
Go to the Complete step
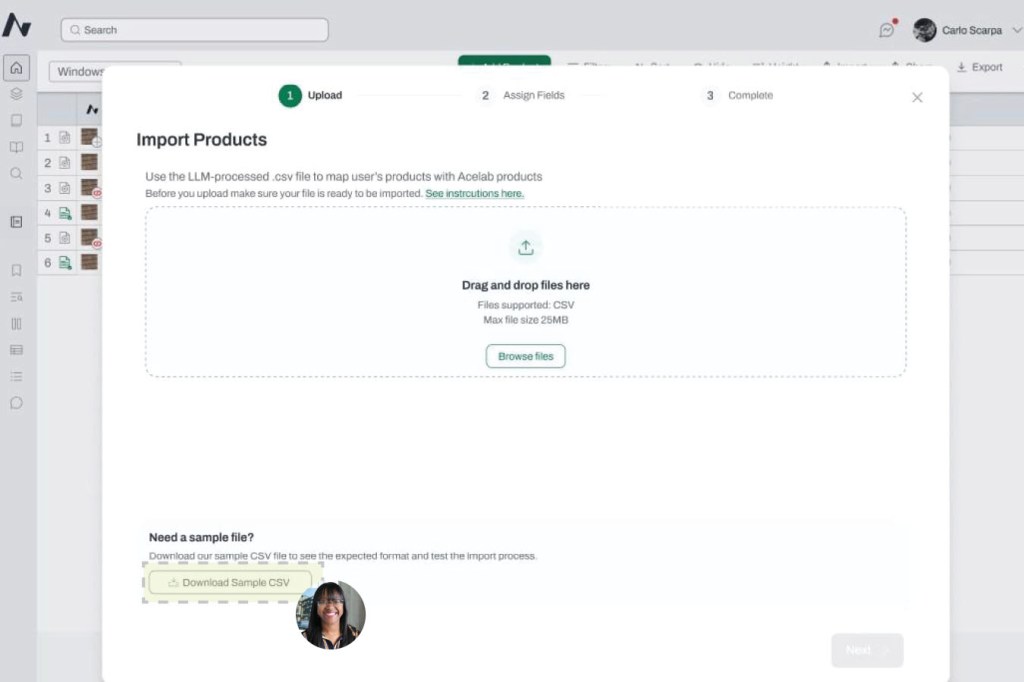pos(738,96)
